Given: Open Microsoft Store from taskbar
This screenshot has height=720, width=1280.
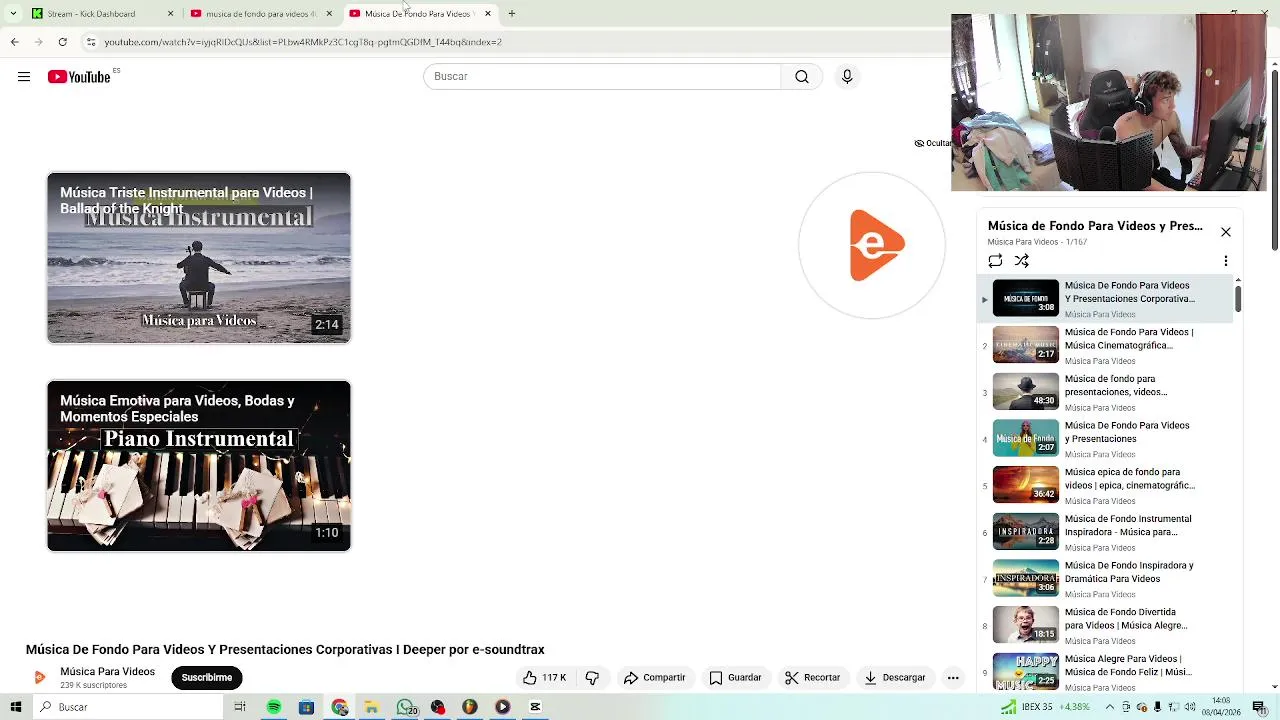Looking at the screenshot, I should [306, 707].
